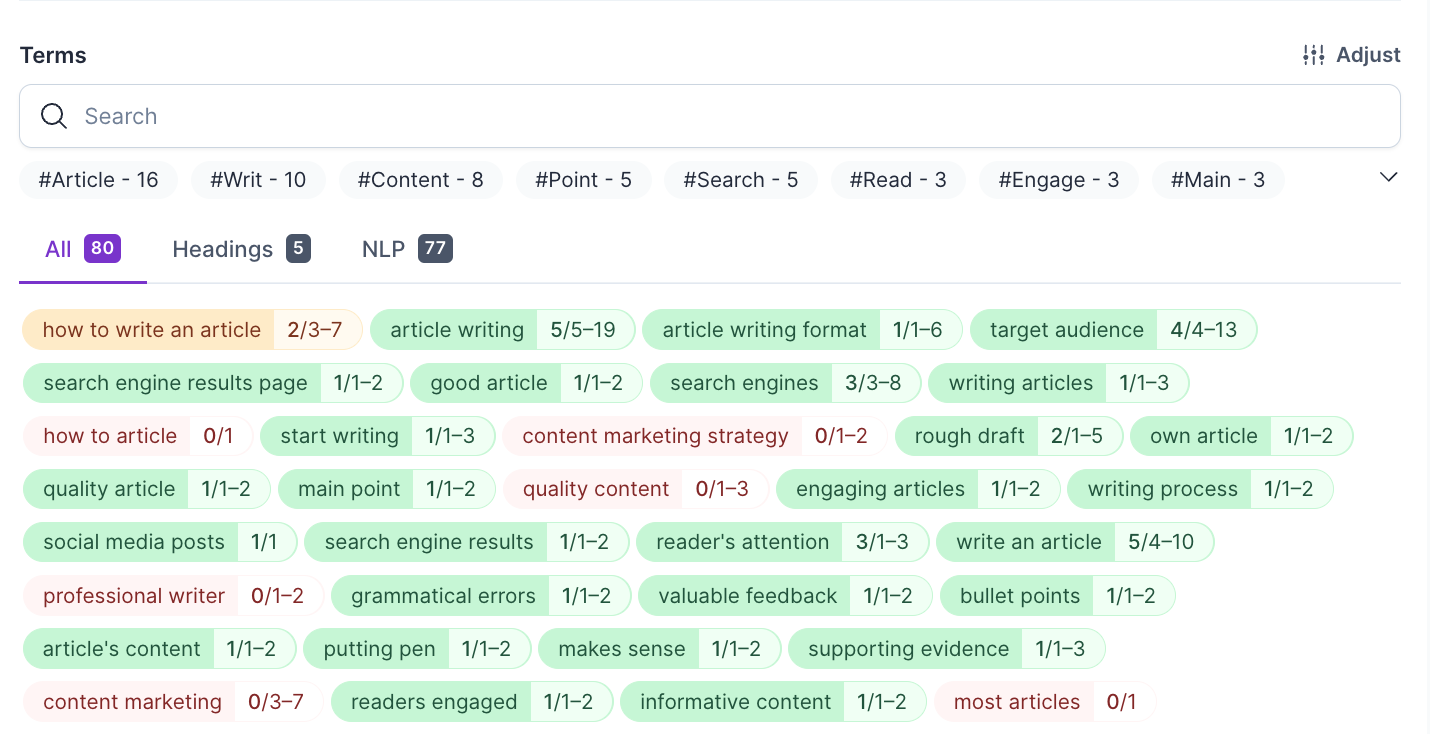Select the #Search - 5 filter

tap(740, 180)
